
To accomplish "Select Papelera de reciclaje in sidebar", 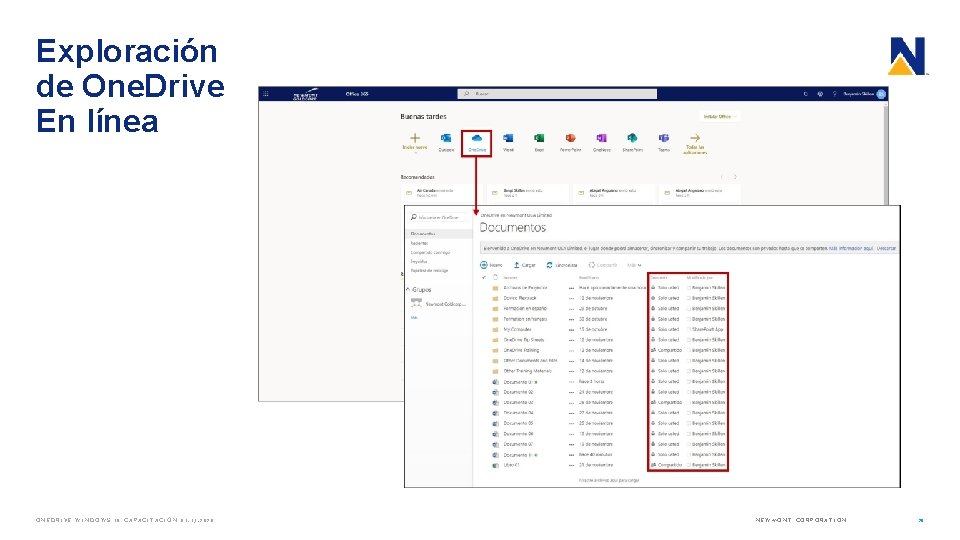I will tap(429, 270).
